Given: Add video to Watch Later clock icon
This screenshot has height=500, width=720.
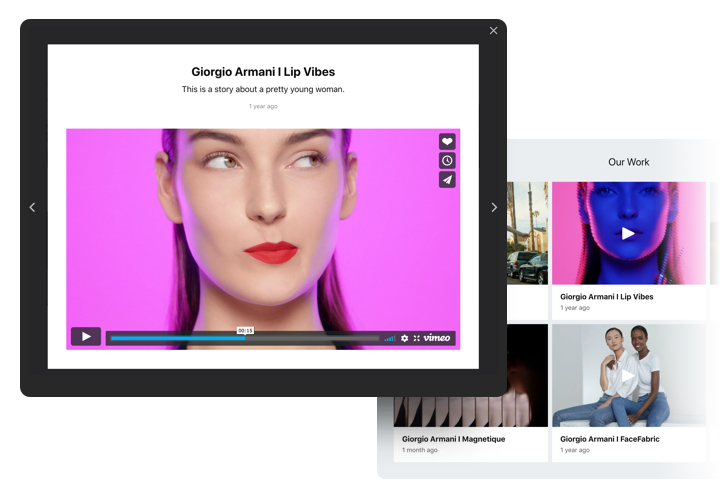Looking at the screenshot, I should [x=447, y=161].
